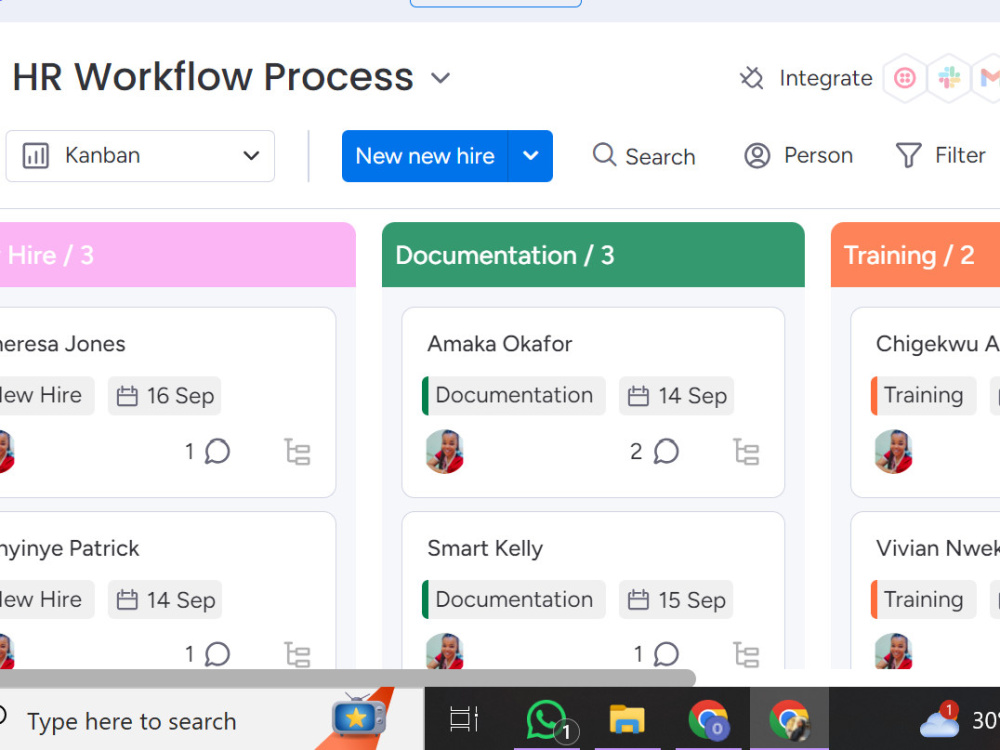Image resolution: width=1000 pixels, height=750 pixels.
Task: Open the Slack integration icon
Action: pyautogui.click(x=950, y=78)
